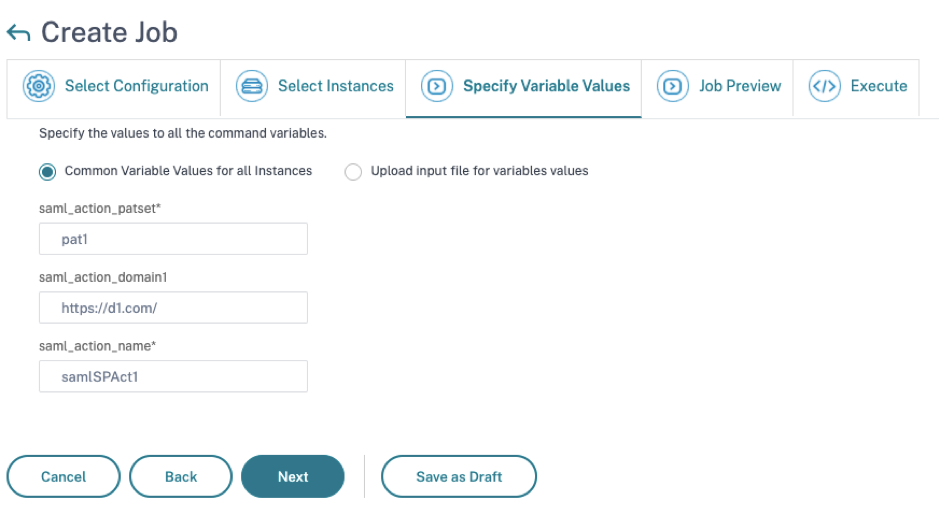Screen dimensions: 939x527
Task: Focus the saml_action_patset input field
Action: [x=174, y=239]
